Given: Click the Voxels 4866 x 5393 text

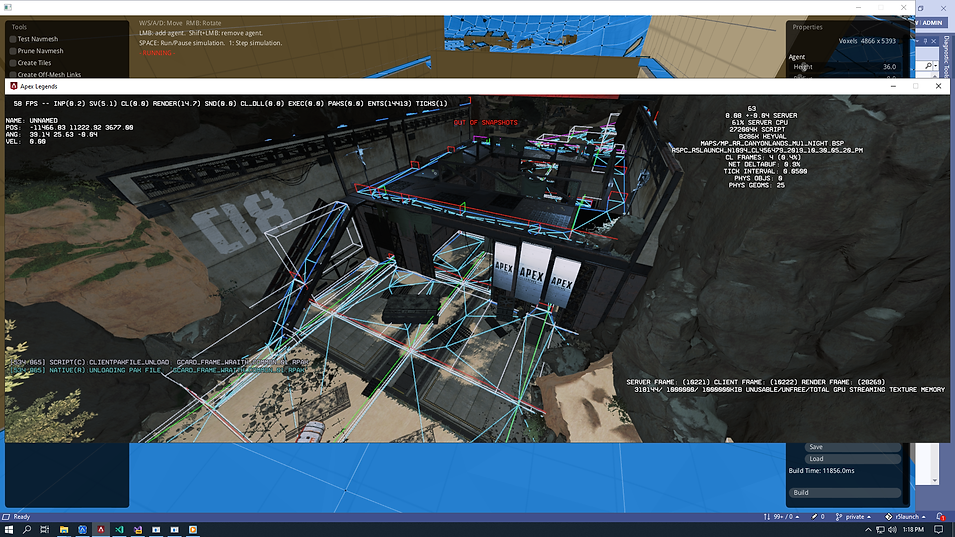Looking at the screenshot, I should (x=867, y=41).
